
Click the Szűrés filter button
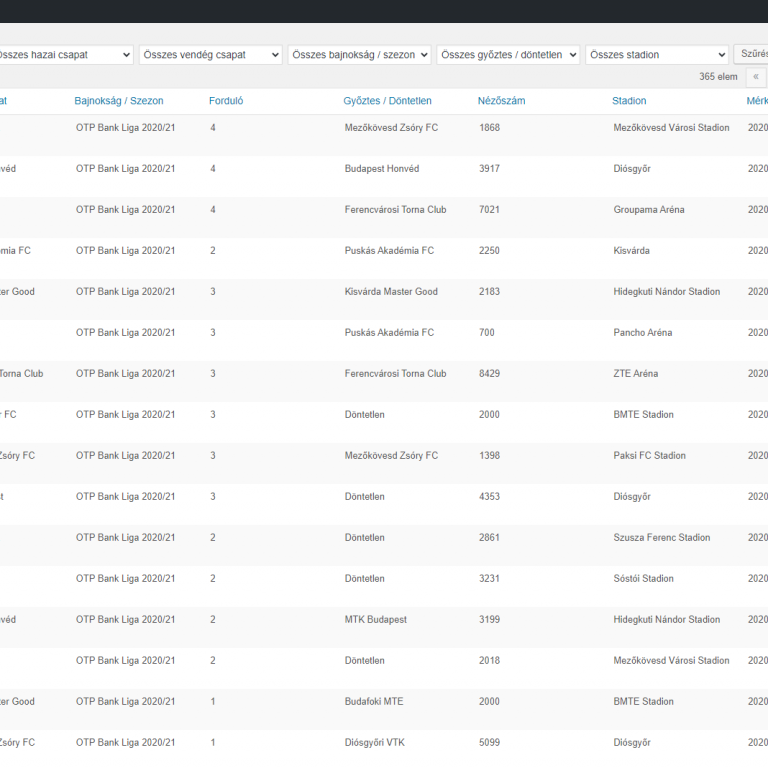(x=752, y=55)
